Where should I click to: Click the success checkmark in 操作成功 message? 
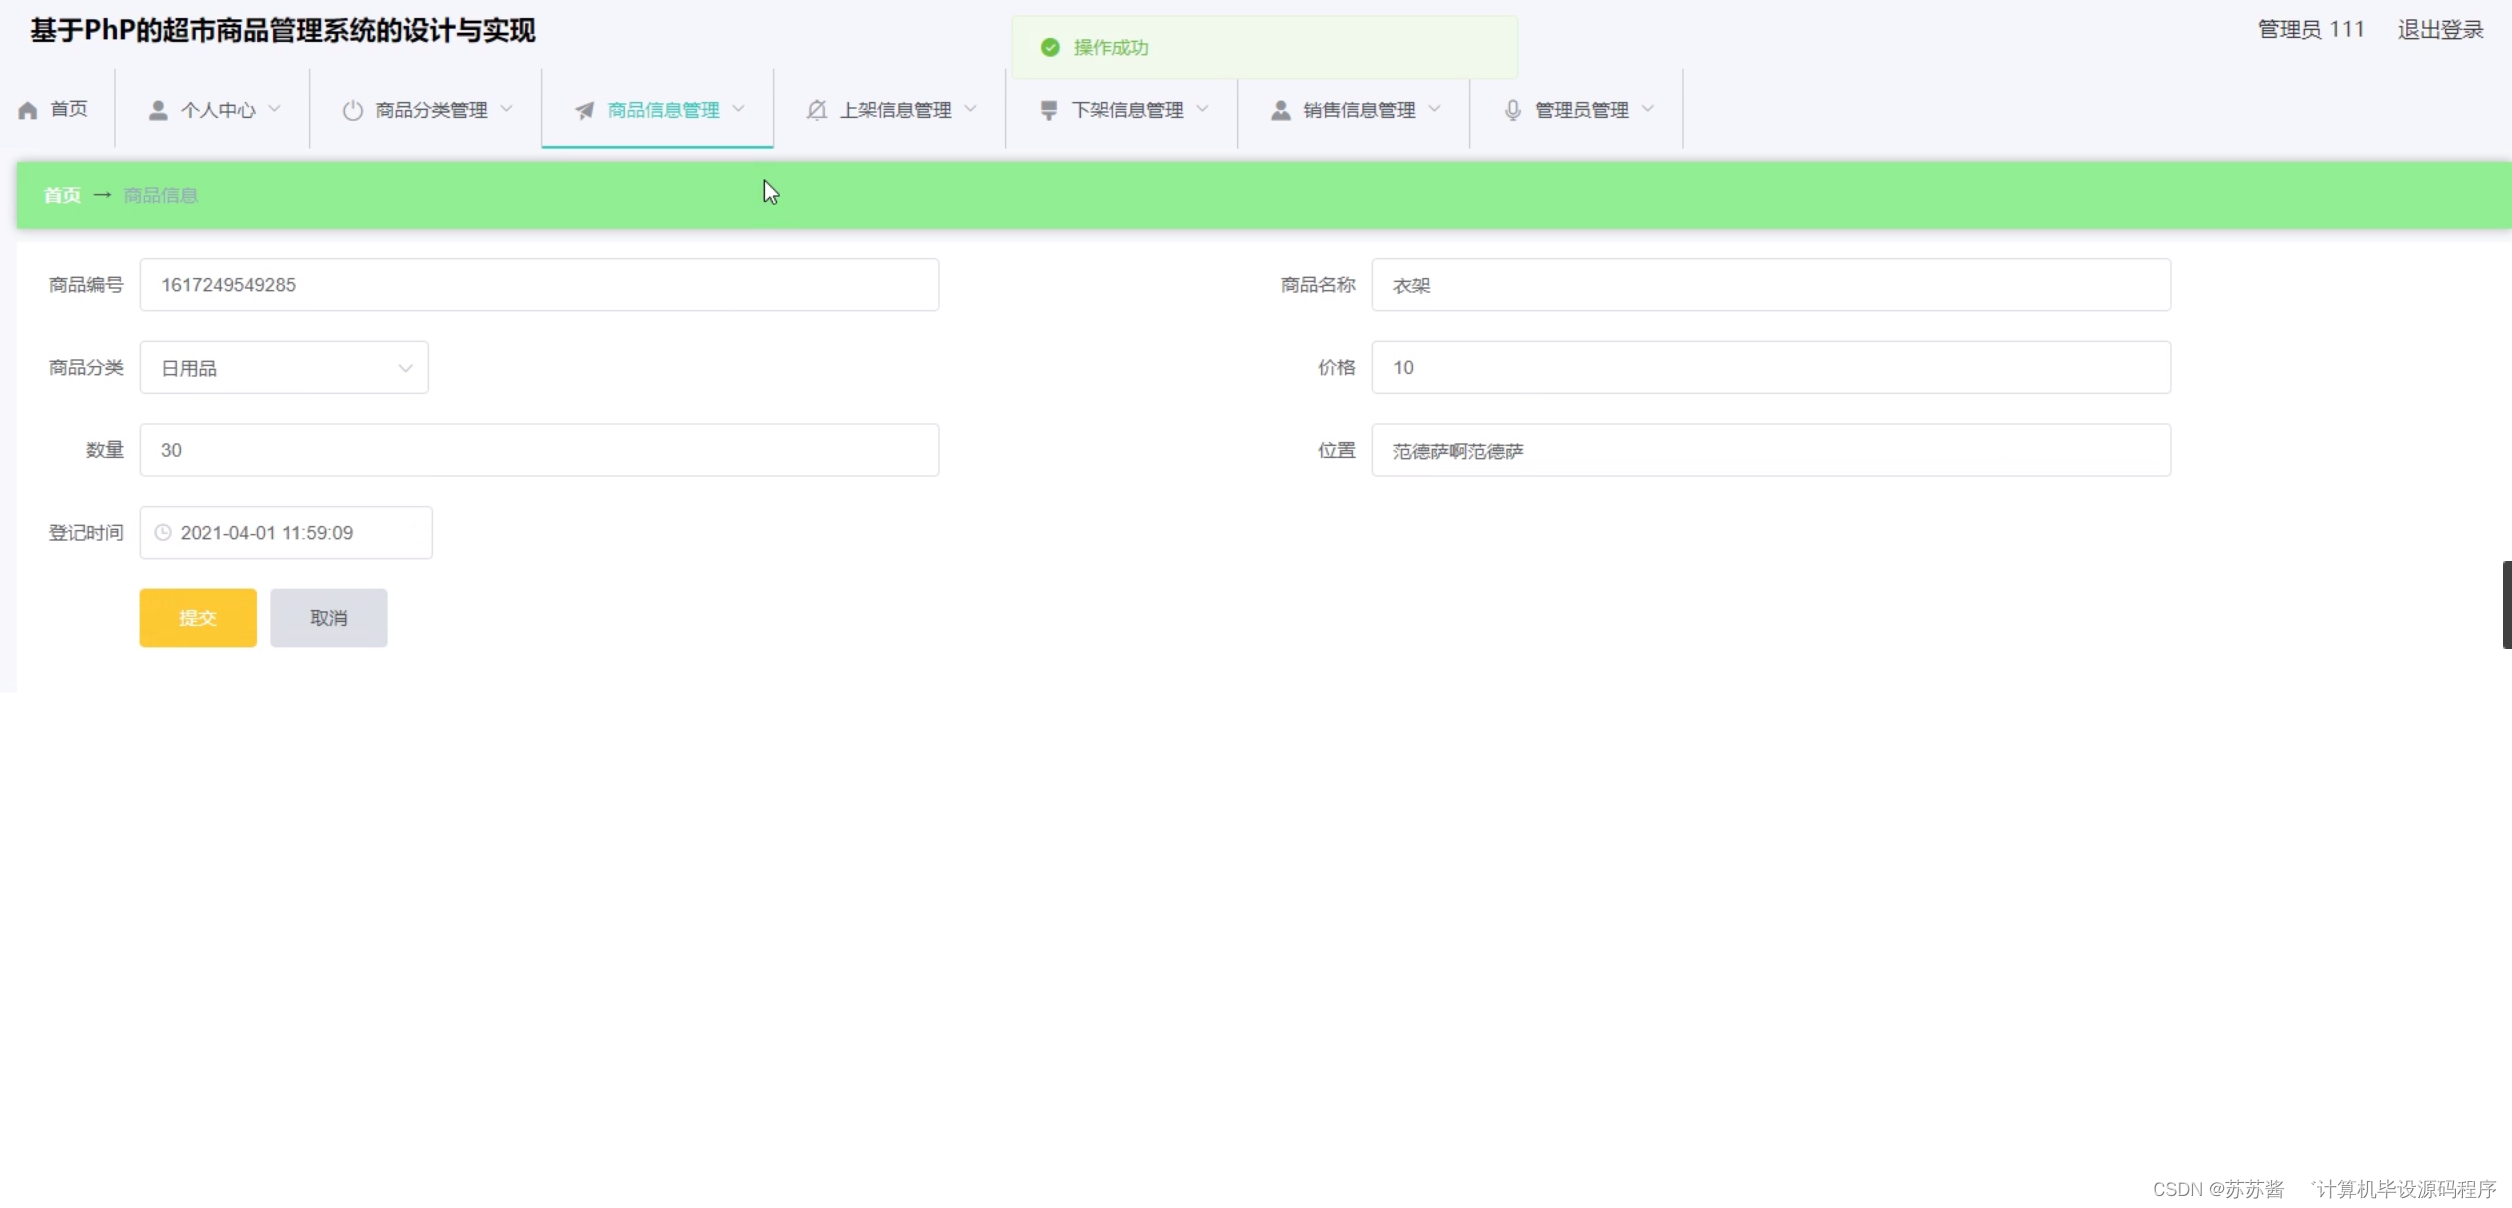click(1050, 47)
